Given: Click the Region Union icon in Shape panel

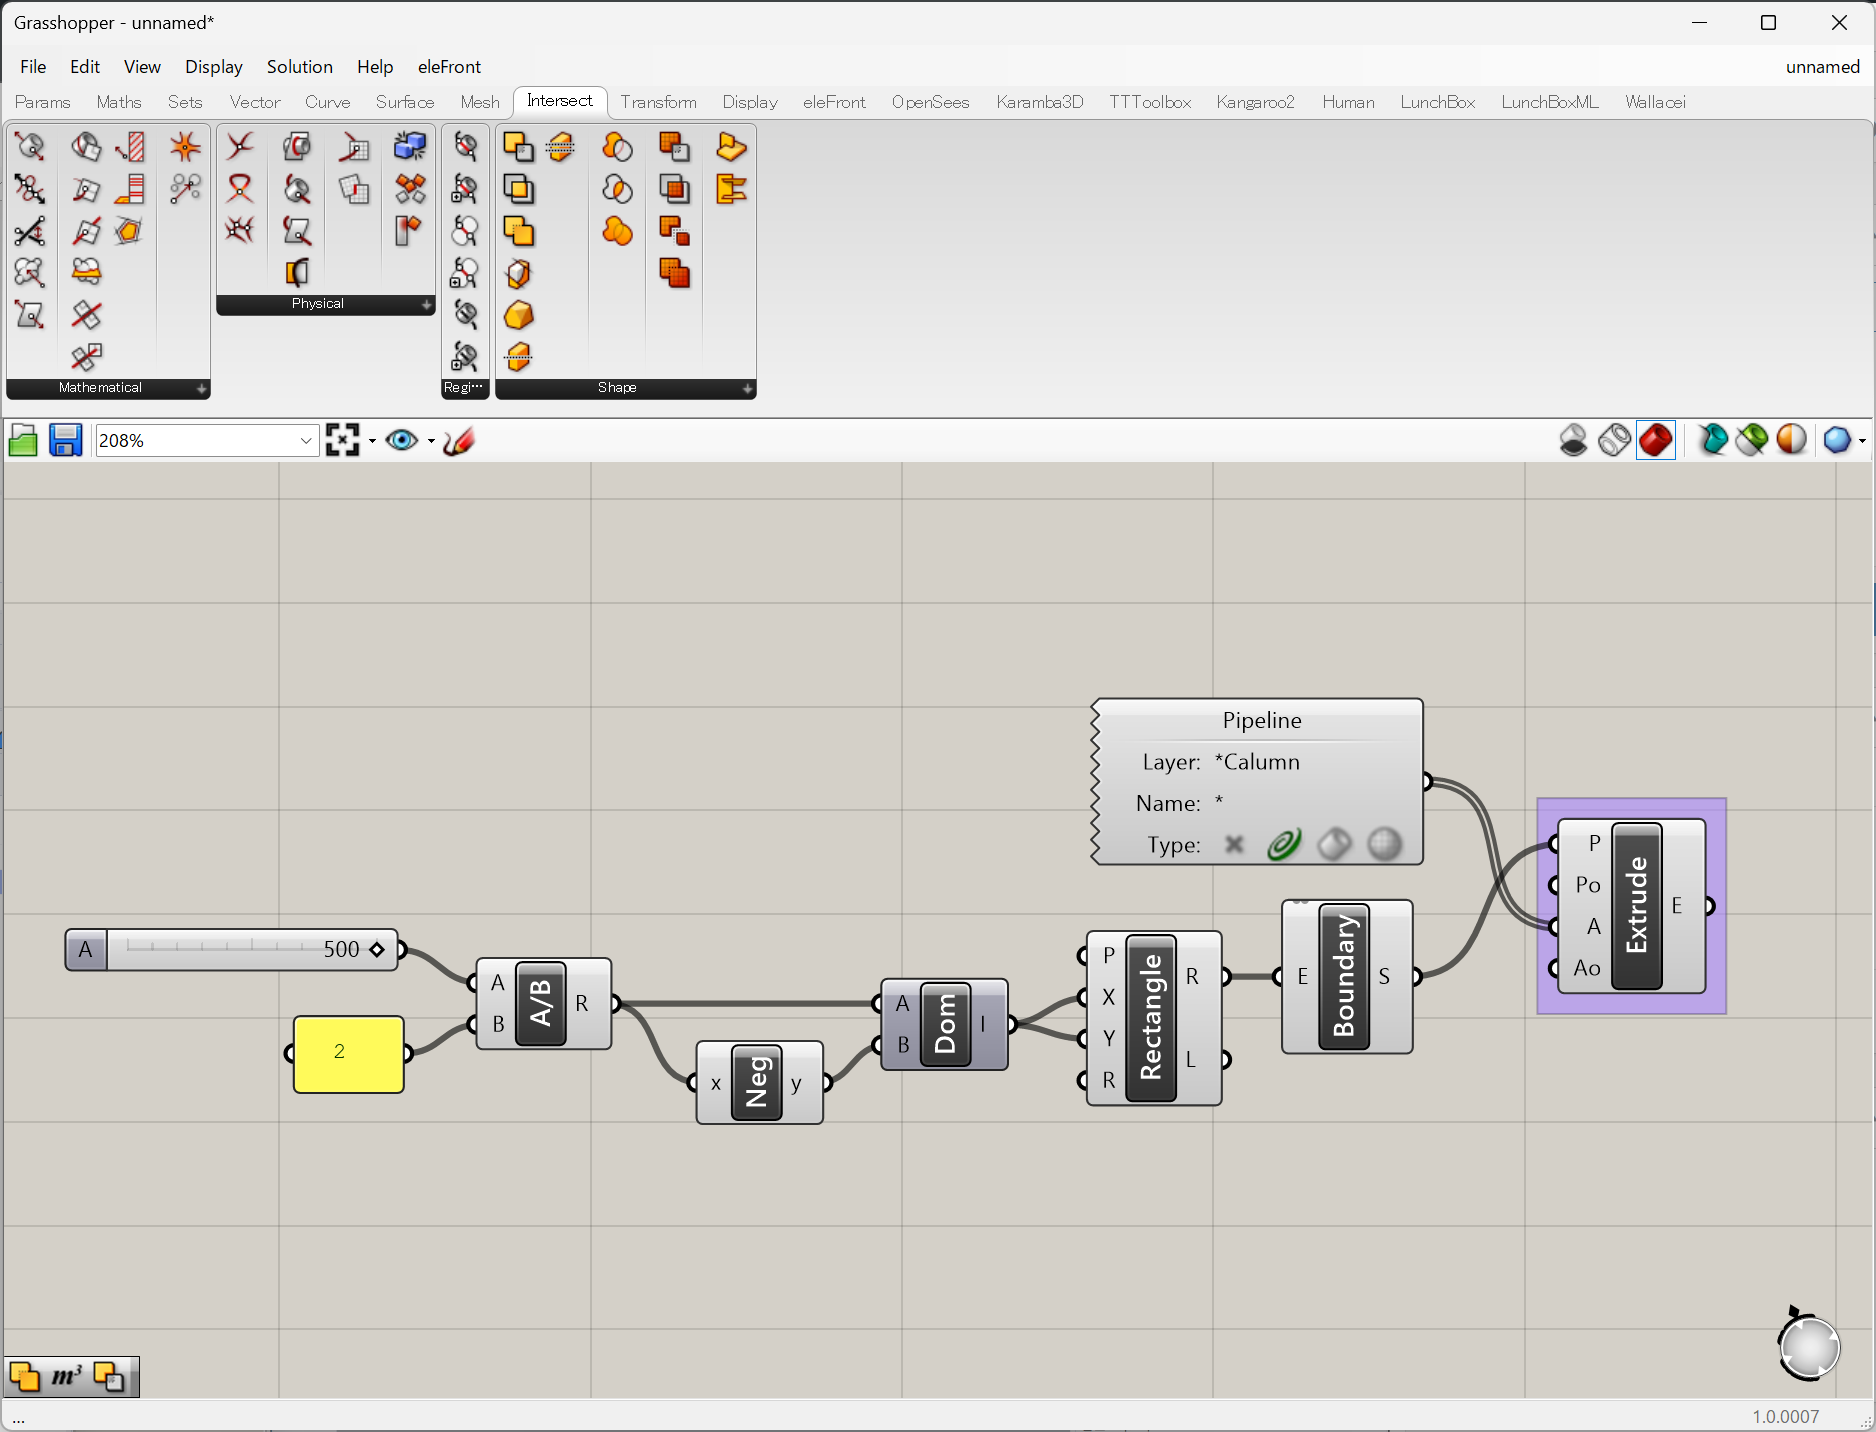Looking at the screenshot, I should click(617, 231).
